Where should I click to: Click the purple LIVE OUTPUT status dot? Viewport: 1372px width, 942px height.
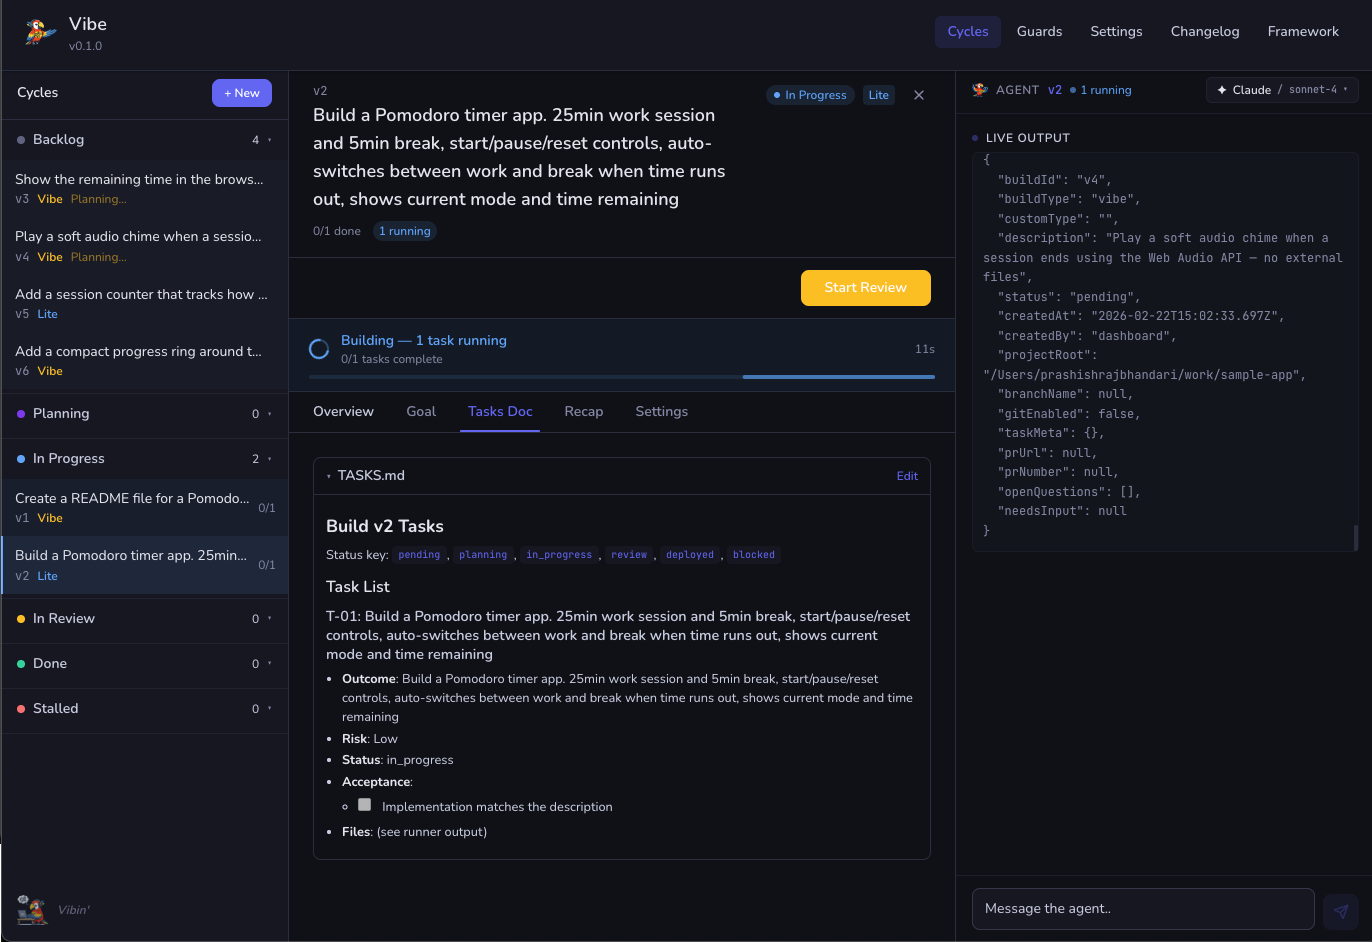pyautogui.click(x=976, y=138)
